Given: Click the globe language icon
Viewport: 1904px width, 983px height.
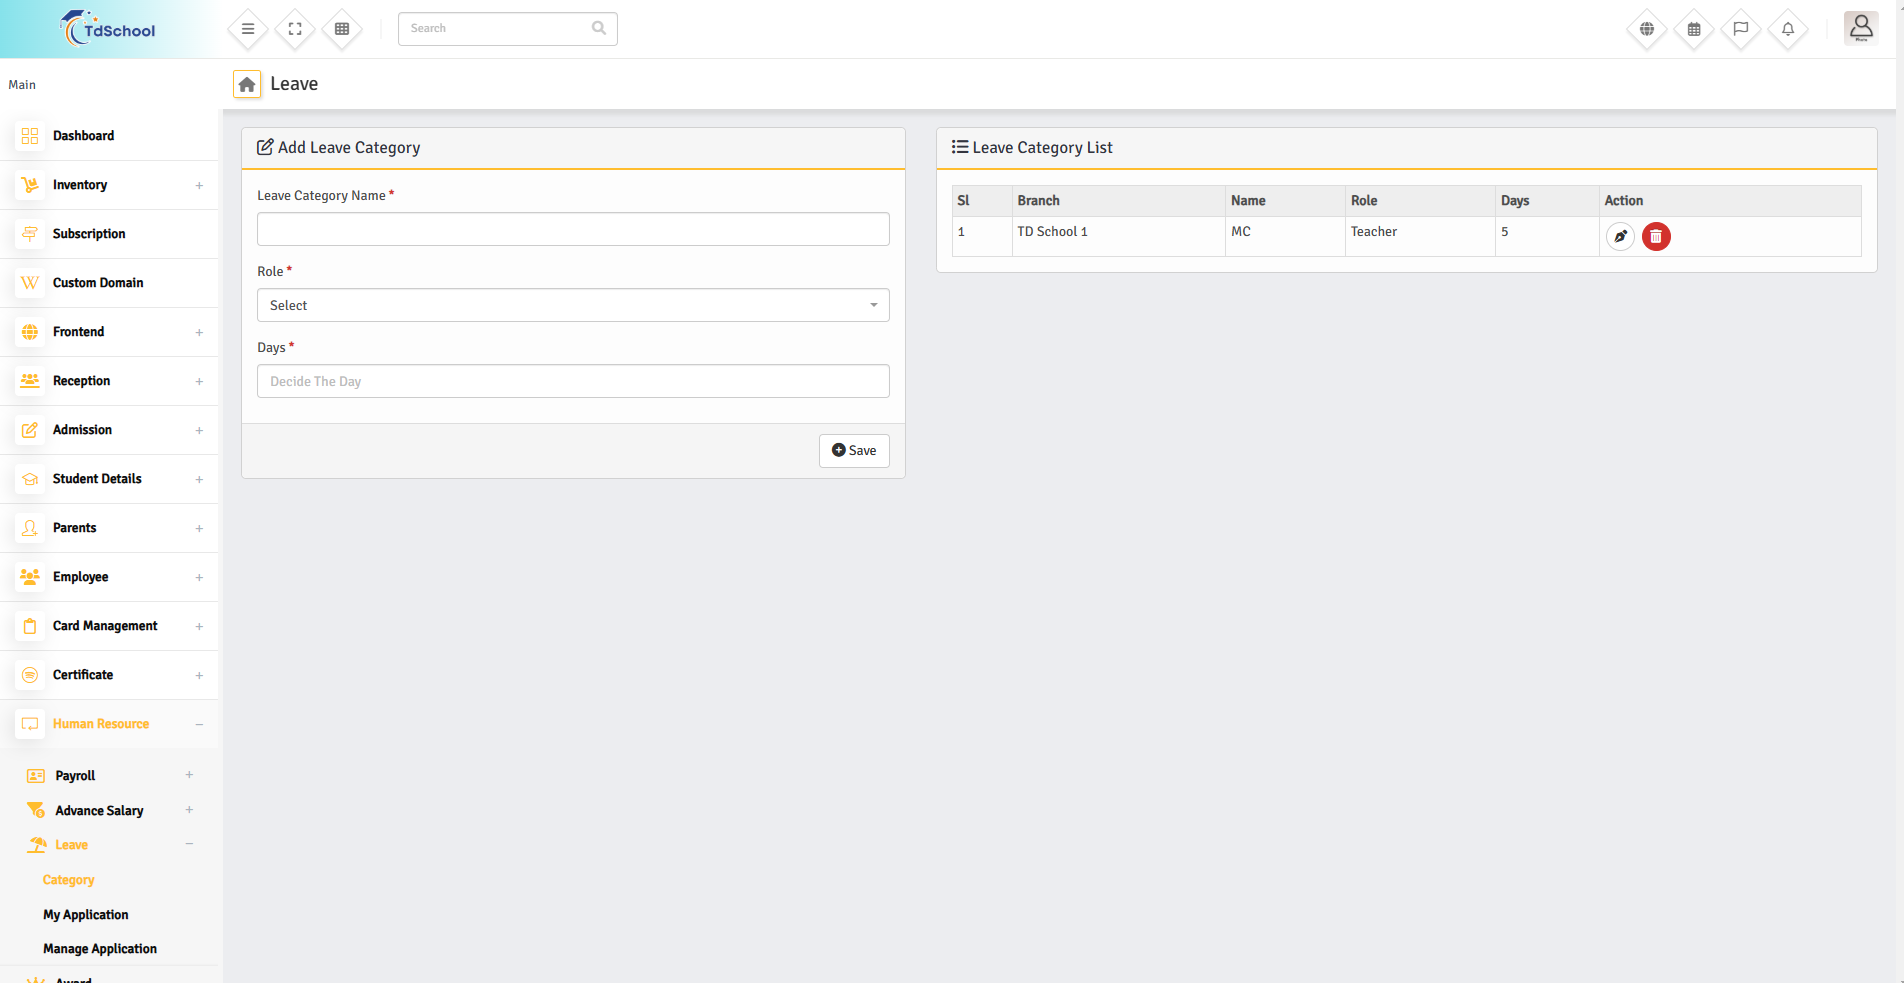Looking at the screenshot, I should pos(1647,29).
